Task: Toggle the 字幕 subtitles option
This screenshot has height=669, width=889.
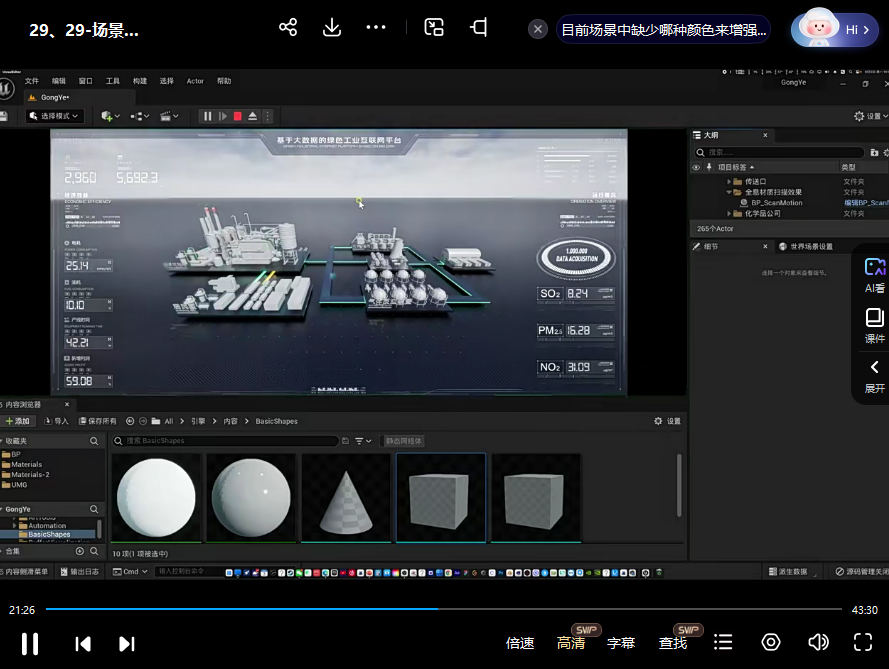Action: point(621,643)
